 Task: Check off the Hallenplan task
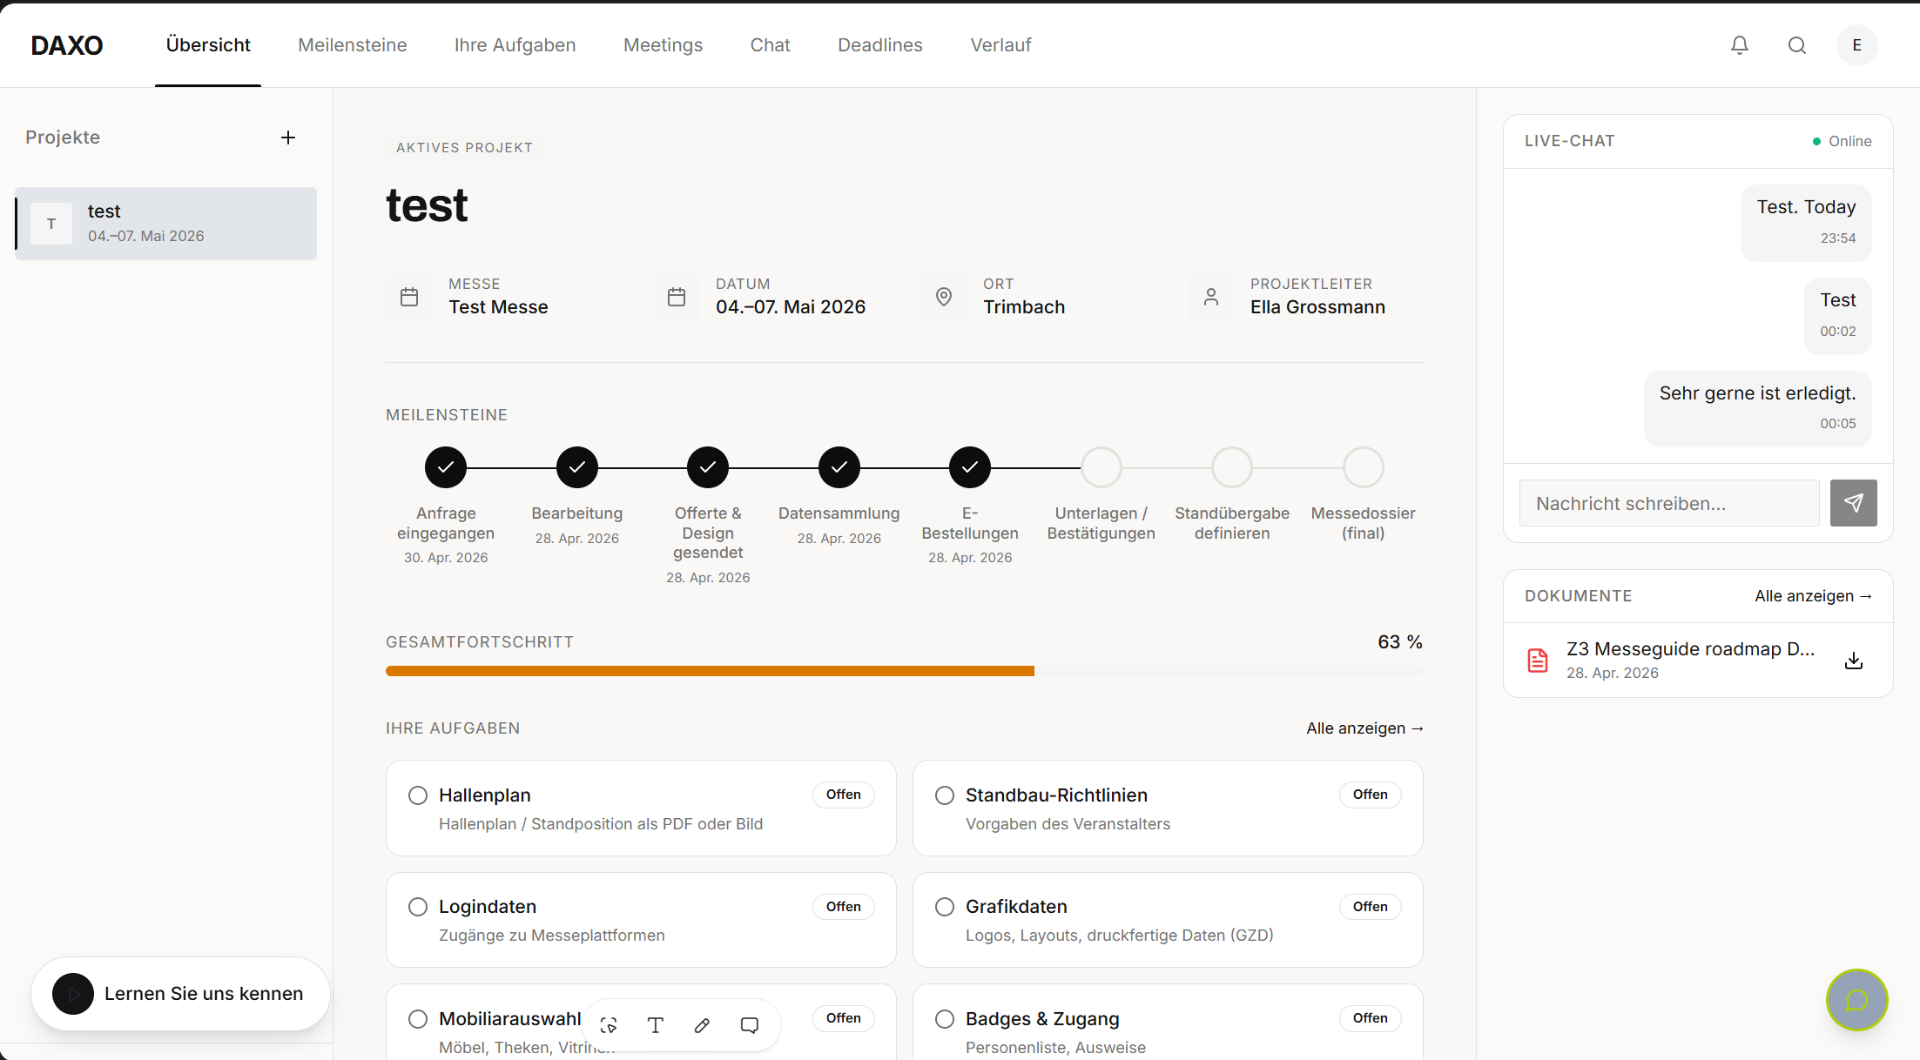(x=418, y=795)
